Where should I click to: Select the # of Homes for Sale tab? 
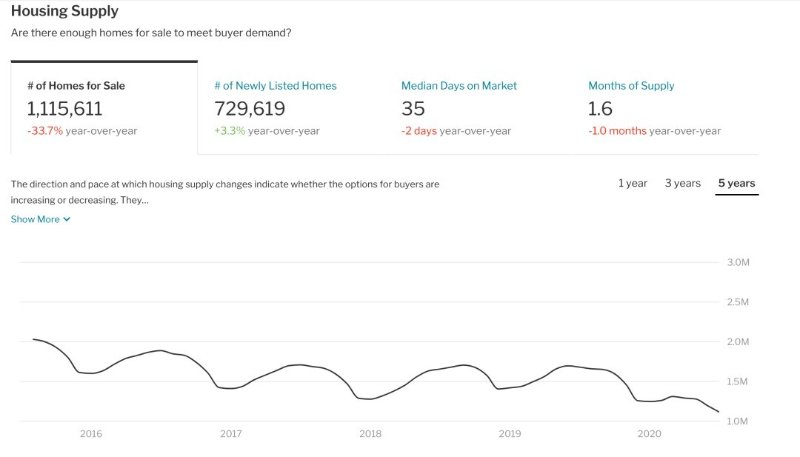tap(104, 108)
